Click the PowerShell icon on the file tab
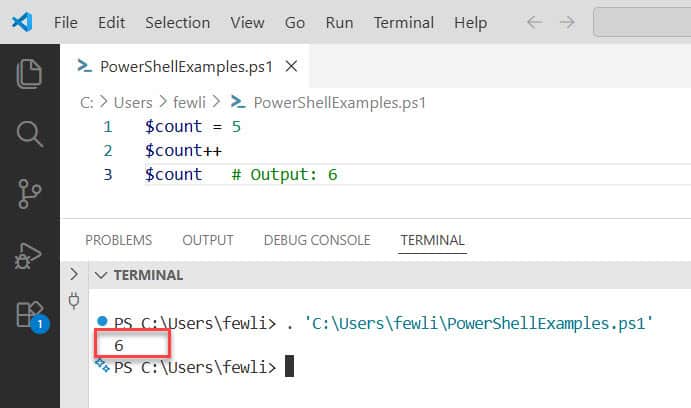 (x=84, y=66)
